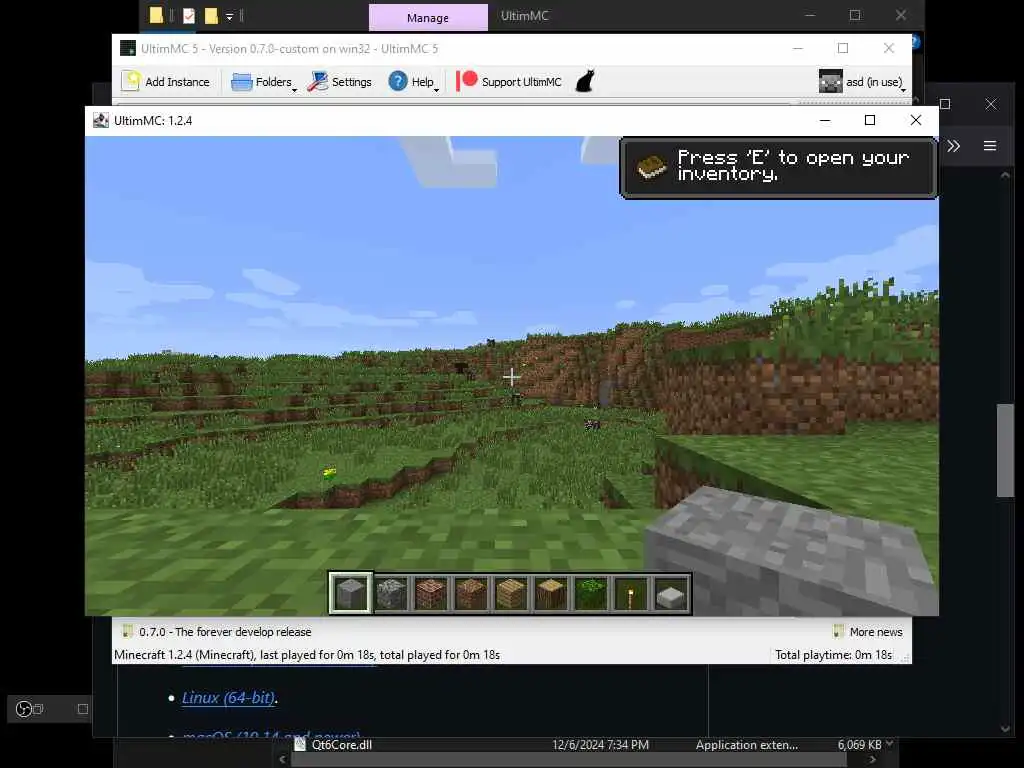Click Add Instance in UltimMC toolbar
This screenshot has width=1024, height=768.
point(167,82)
